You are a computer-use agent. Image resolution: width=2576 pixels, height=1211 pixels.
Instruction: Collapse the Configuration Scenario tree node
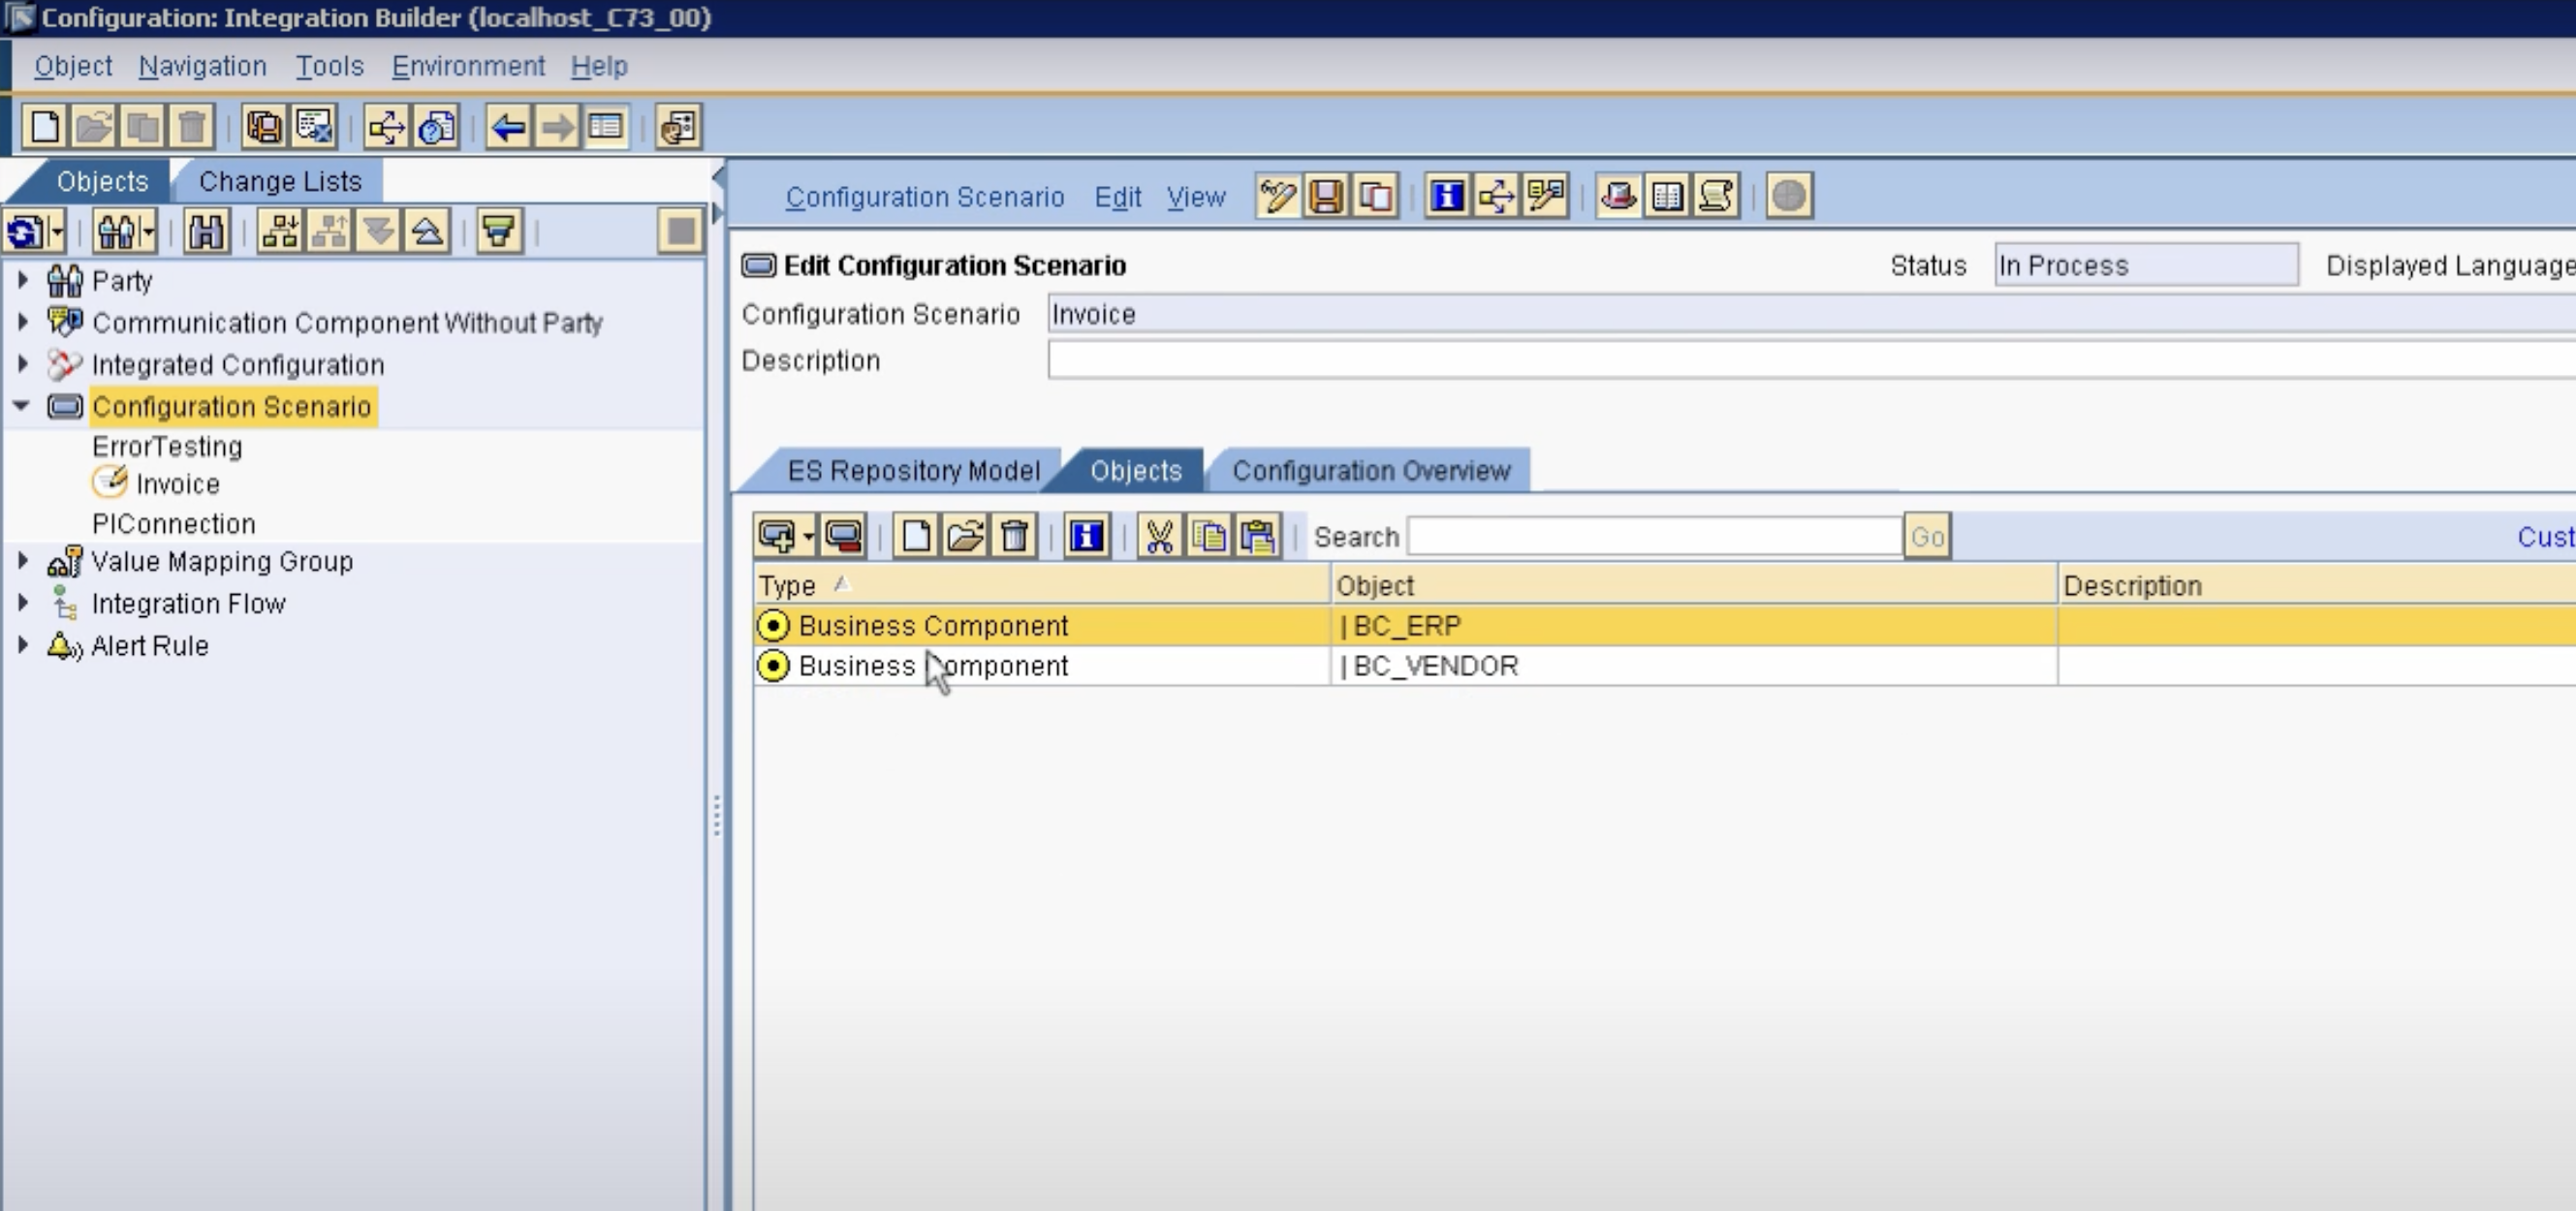pyautogui.click(x=22, y=406)
